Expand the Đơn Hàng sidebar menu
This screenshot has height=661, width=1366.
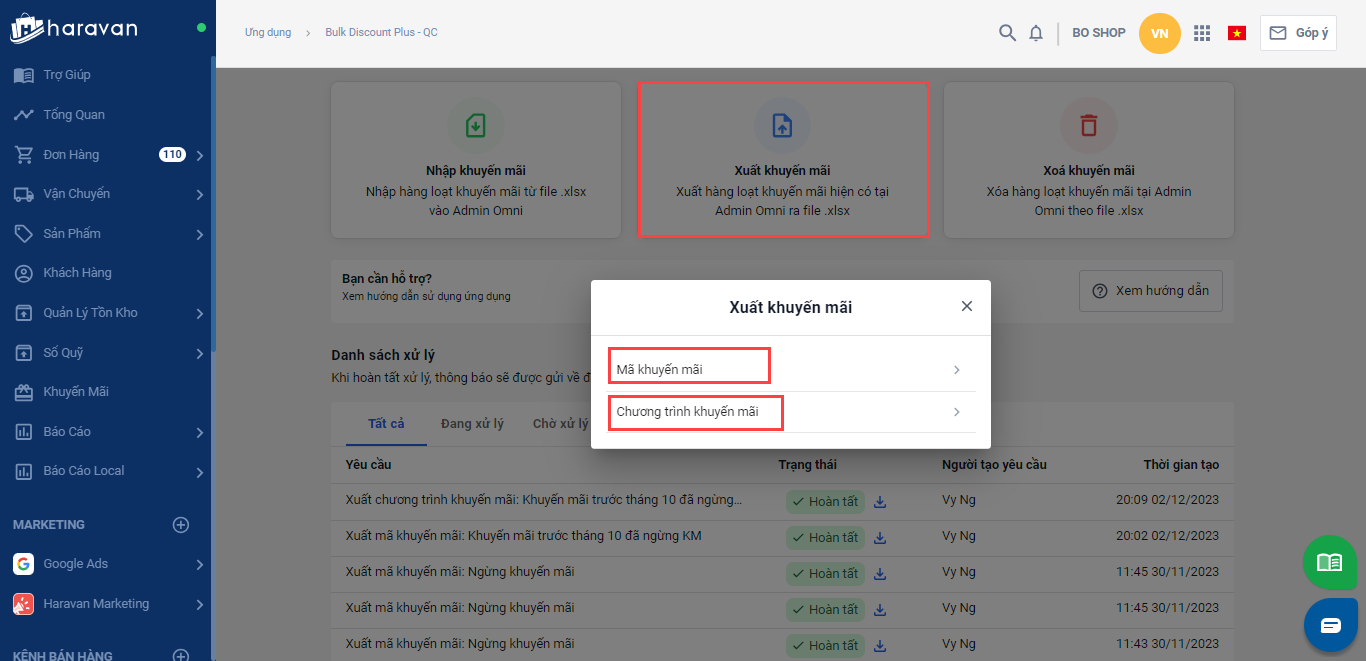click(x=200, y=155)
